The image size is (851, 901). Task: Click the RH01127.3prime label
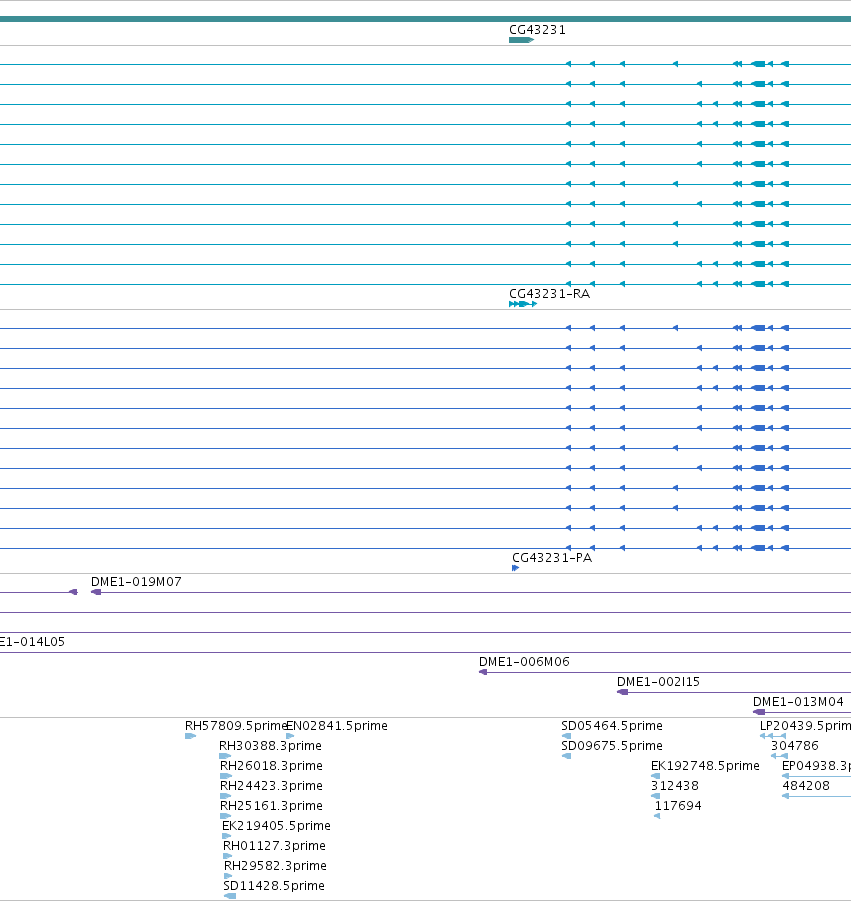point(274,846)
